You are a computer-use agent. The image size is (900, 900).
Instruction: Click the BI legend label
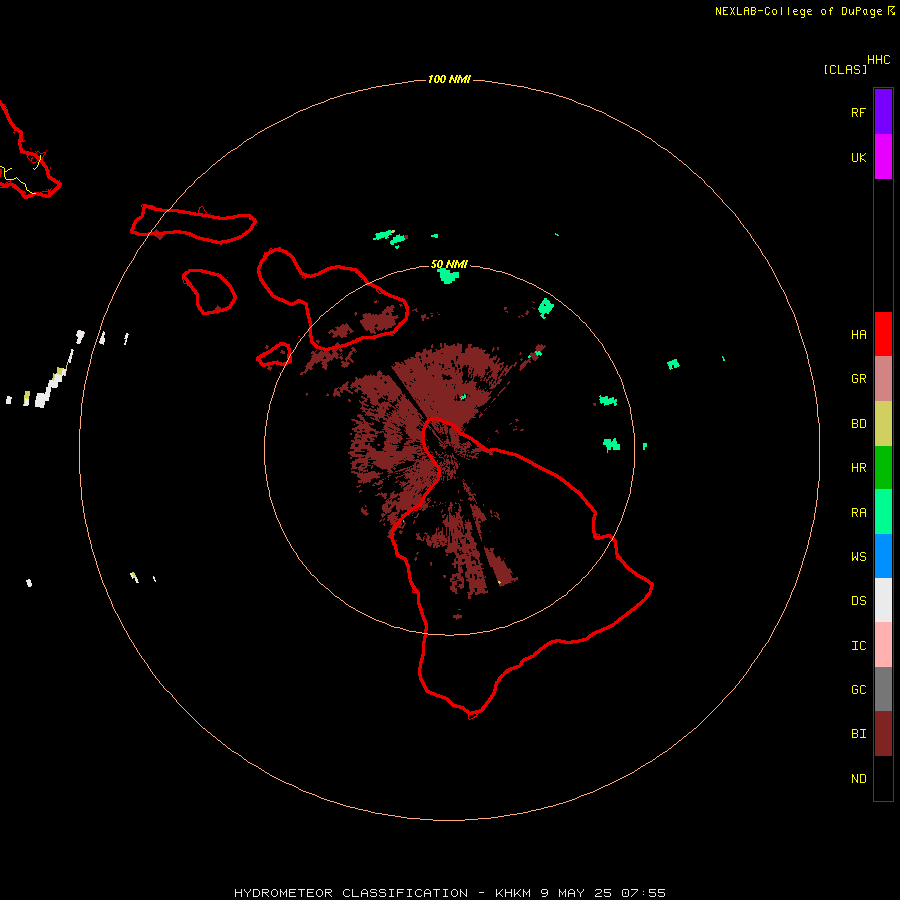tap(858, 734)
